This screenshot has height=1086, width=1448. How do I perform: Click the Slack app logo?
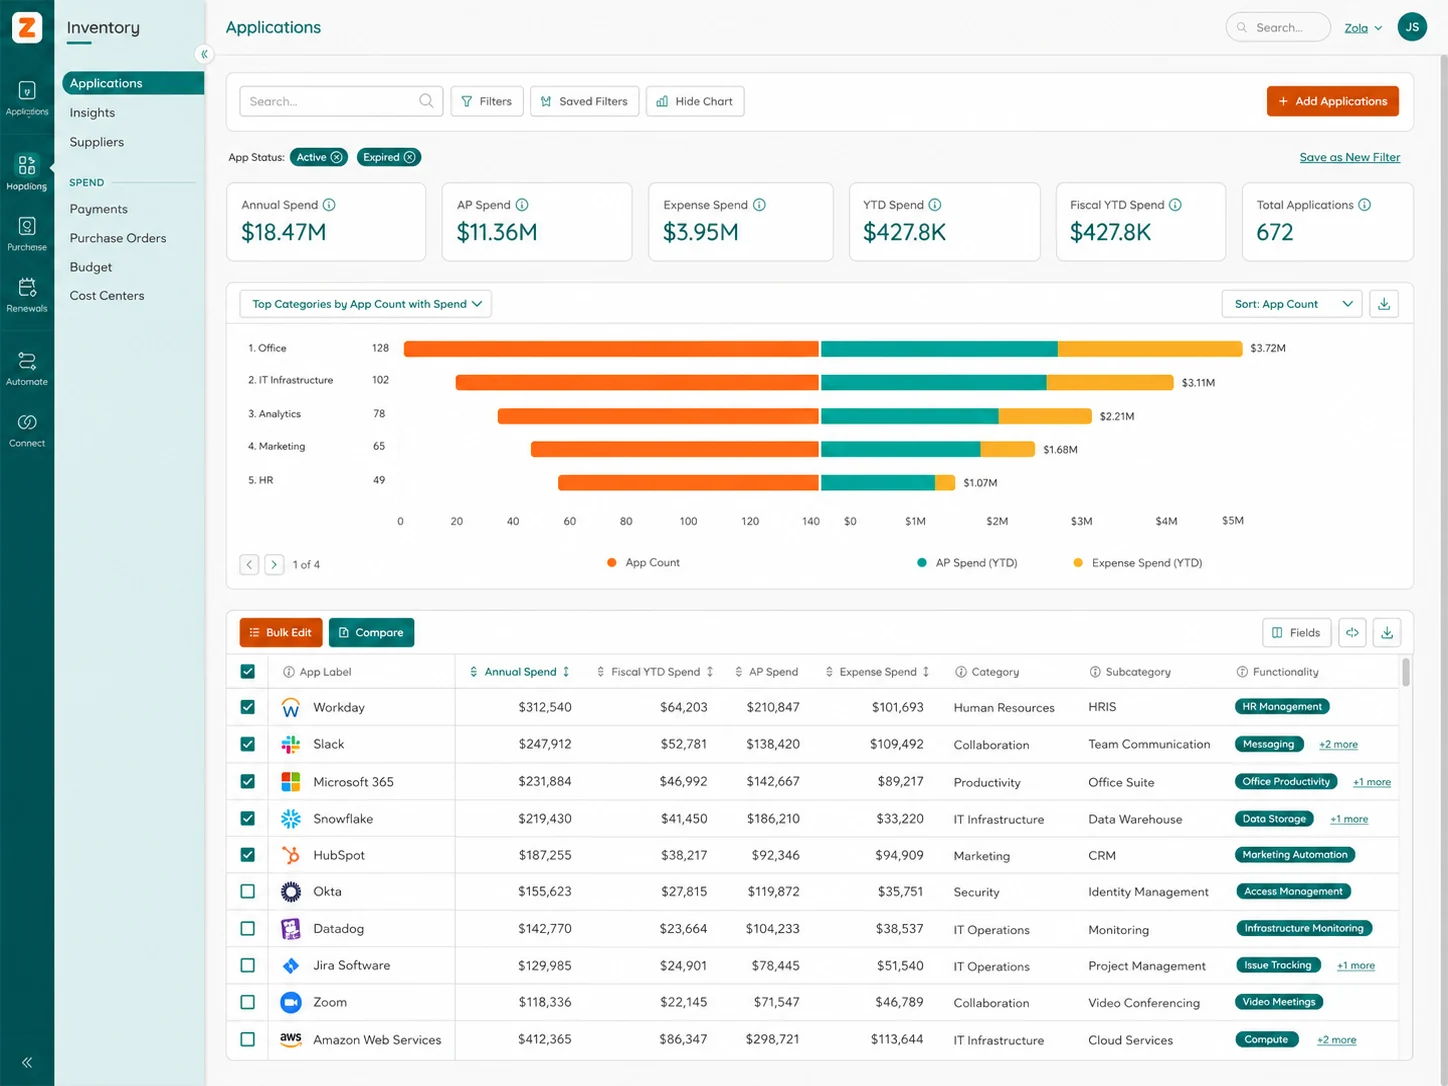(x=291, y=744)
